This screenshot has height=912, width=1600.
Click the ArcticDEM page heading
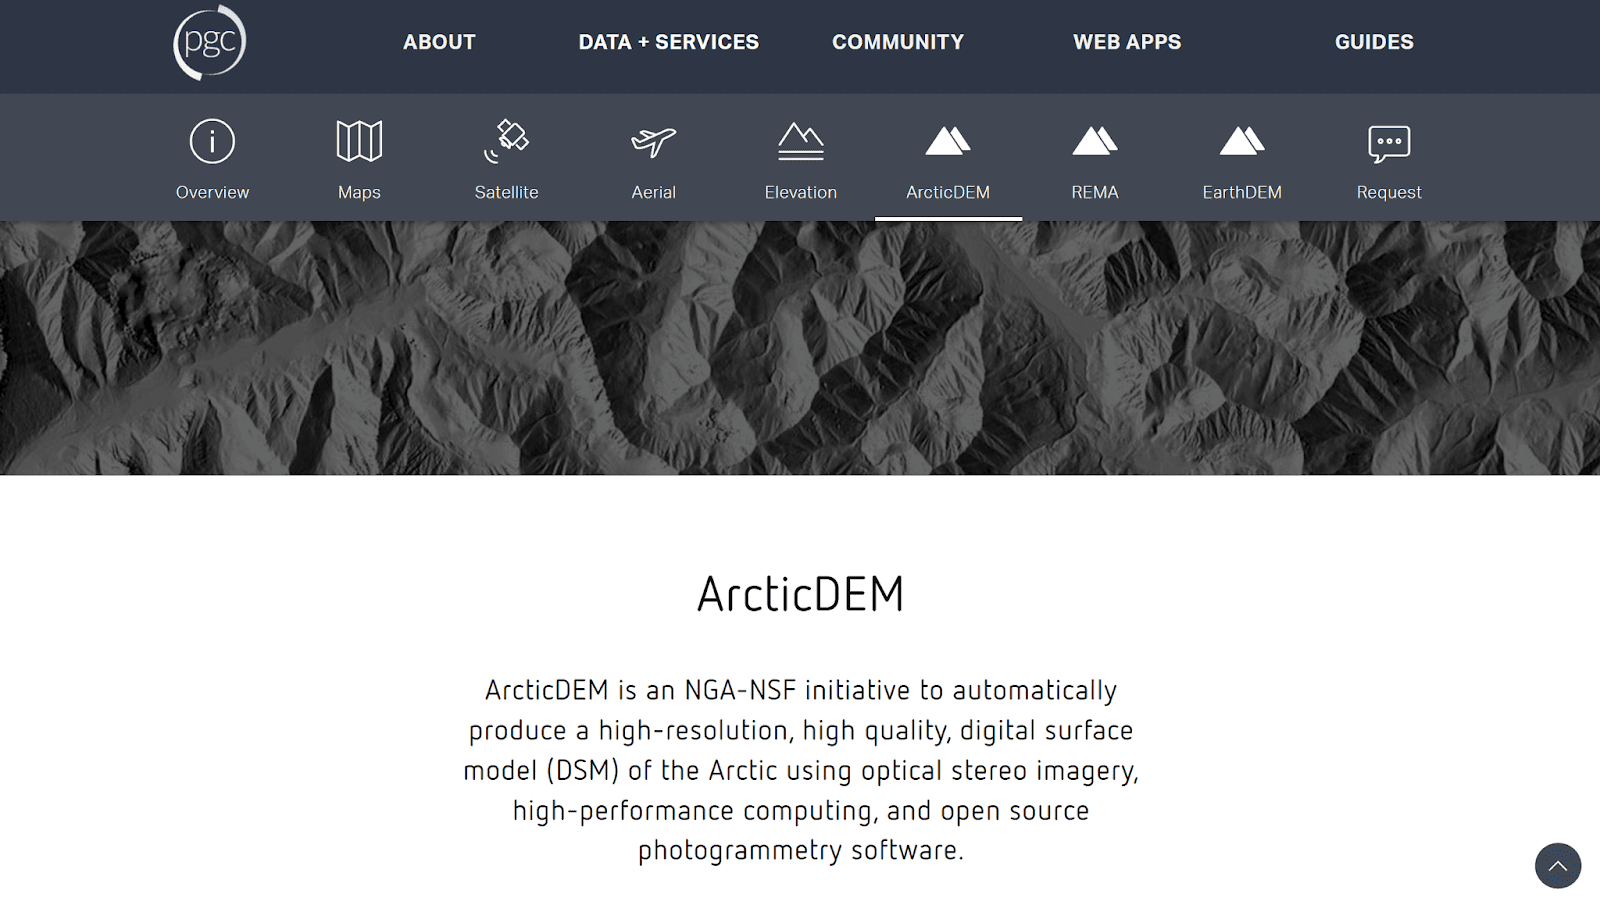pos(800,594)
